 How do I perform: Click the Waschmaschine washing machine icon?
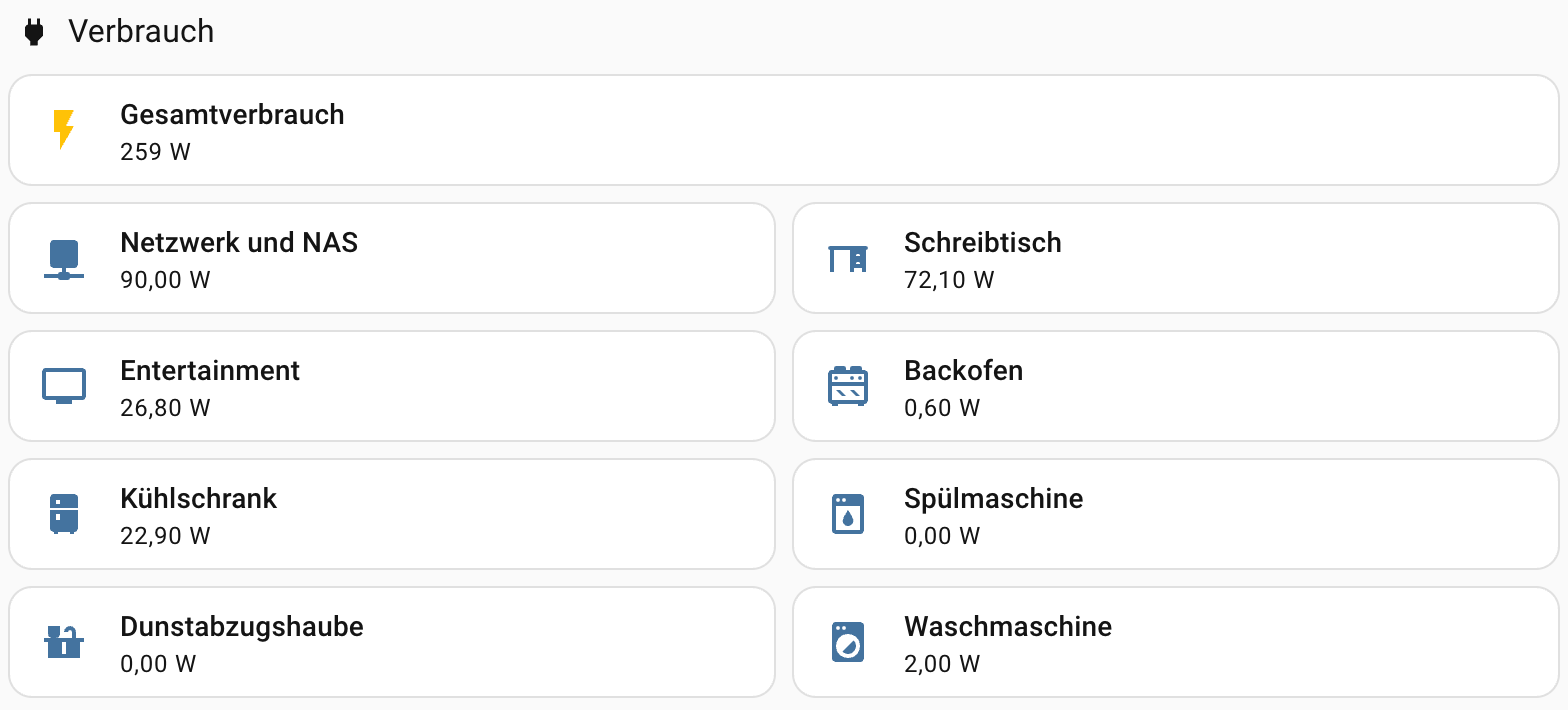(848, 642)
